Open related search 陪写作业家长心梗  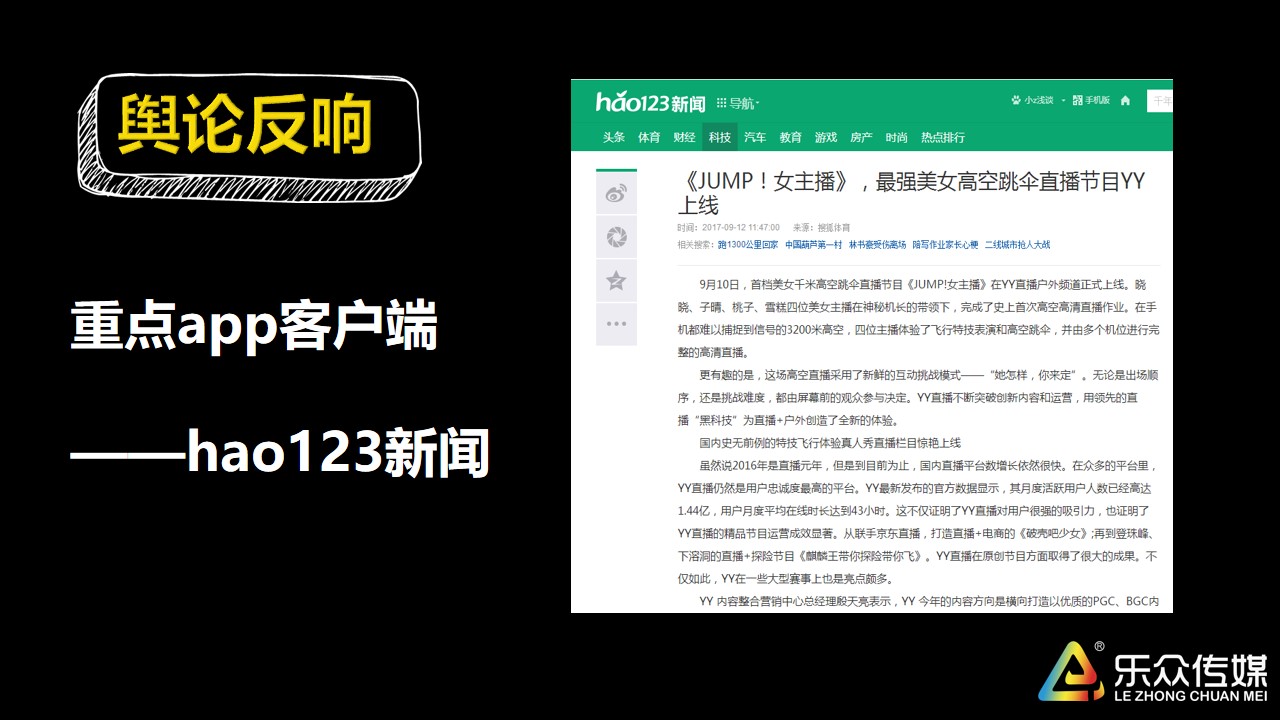tap(946, 244)
